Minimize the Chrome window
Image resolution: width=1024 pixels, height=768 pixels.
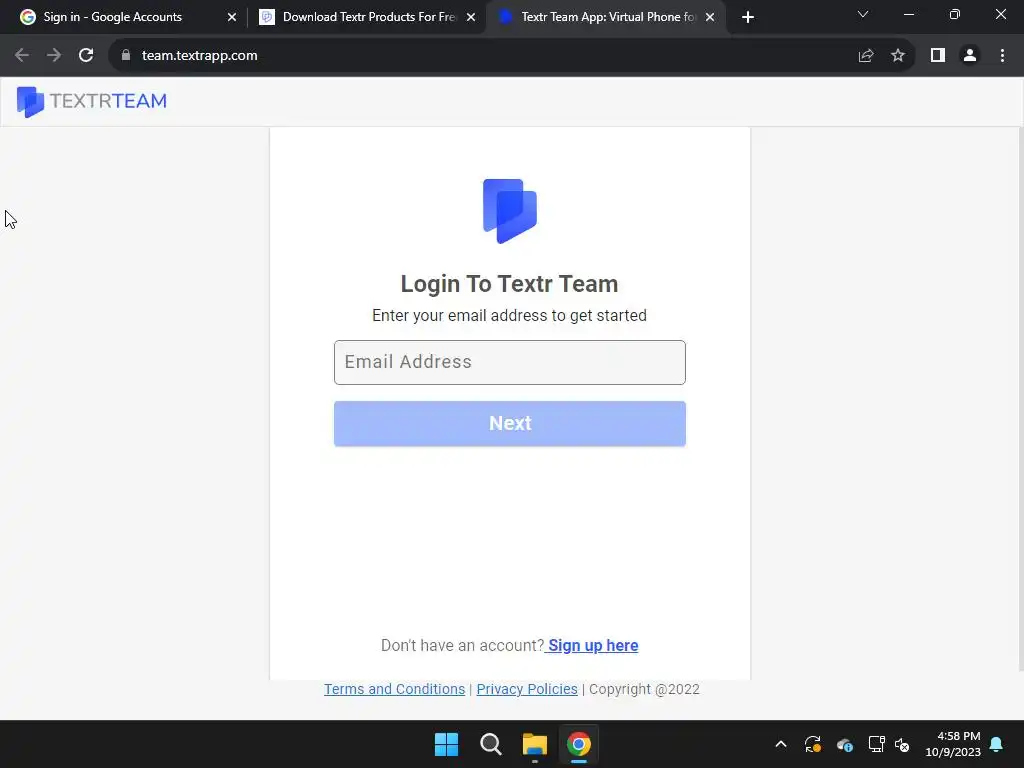coord(909,14)
